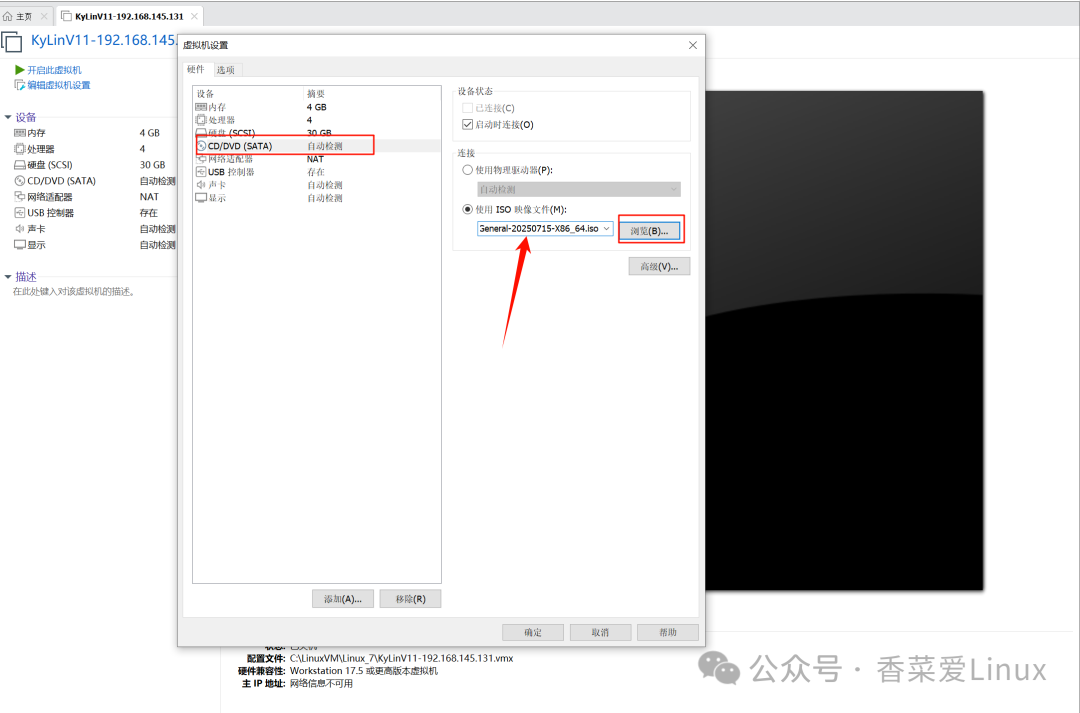Close the KyLinV11-192.168.145.131 tab
The height and width of the screenshot is (713, 1080).
(194, 16)
